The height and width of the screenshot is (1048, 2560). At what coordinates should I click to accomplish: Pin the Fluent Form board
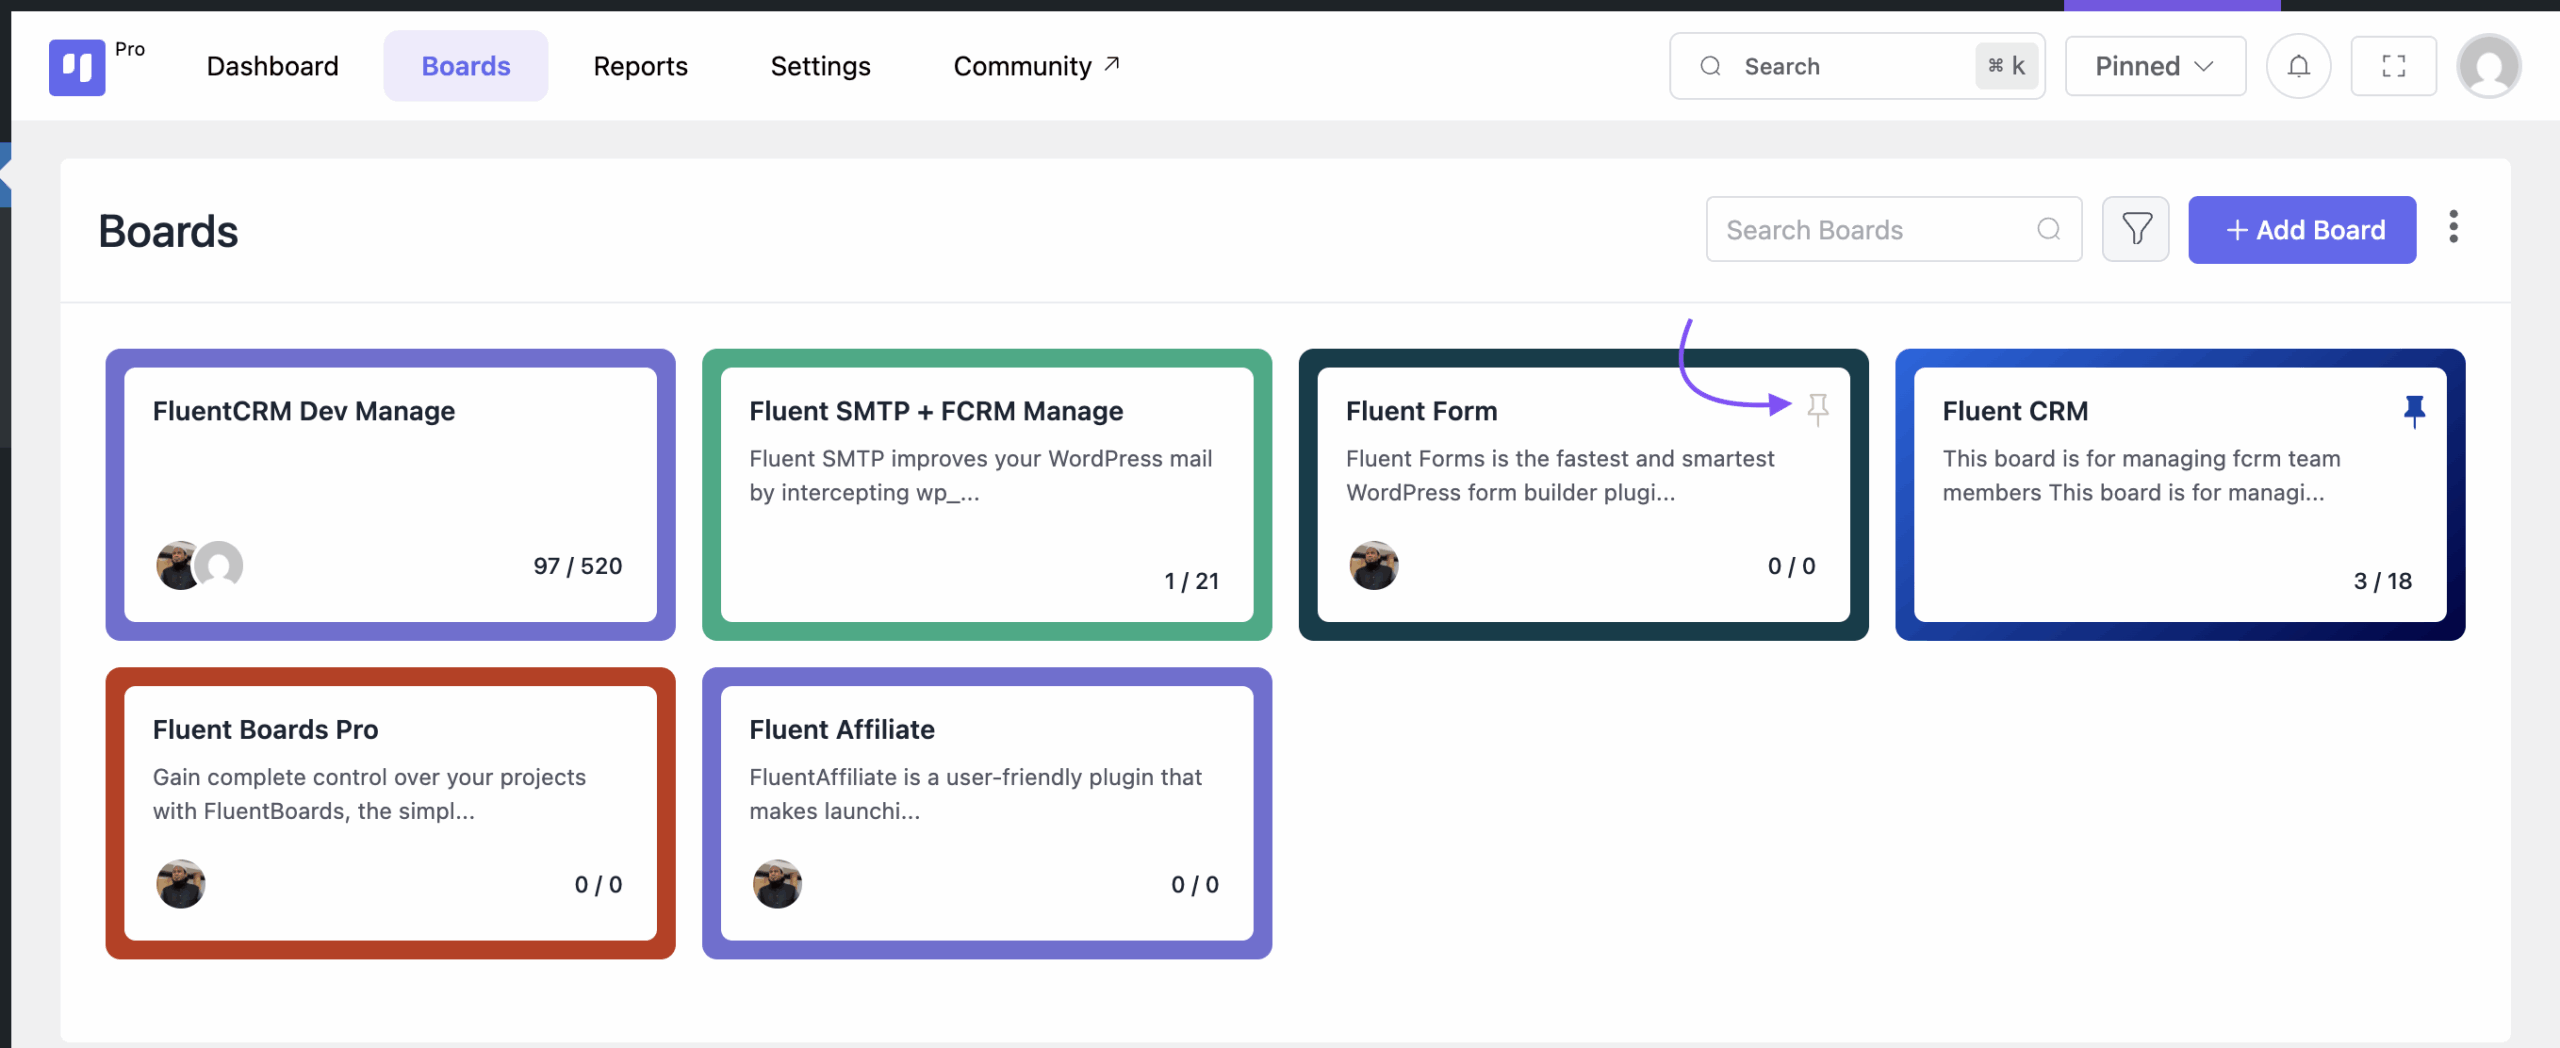click(1818, 409)
